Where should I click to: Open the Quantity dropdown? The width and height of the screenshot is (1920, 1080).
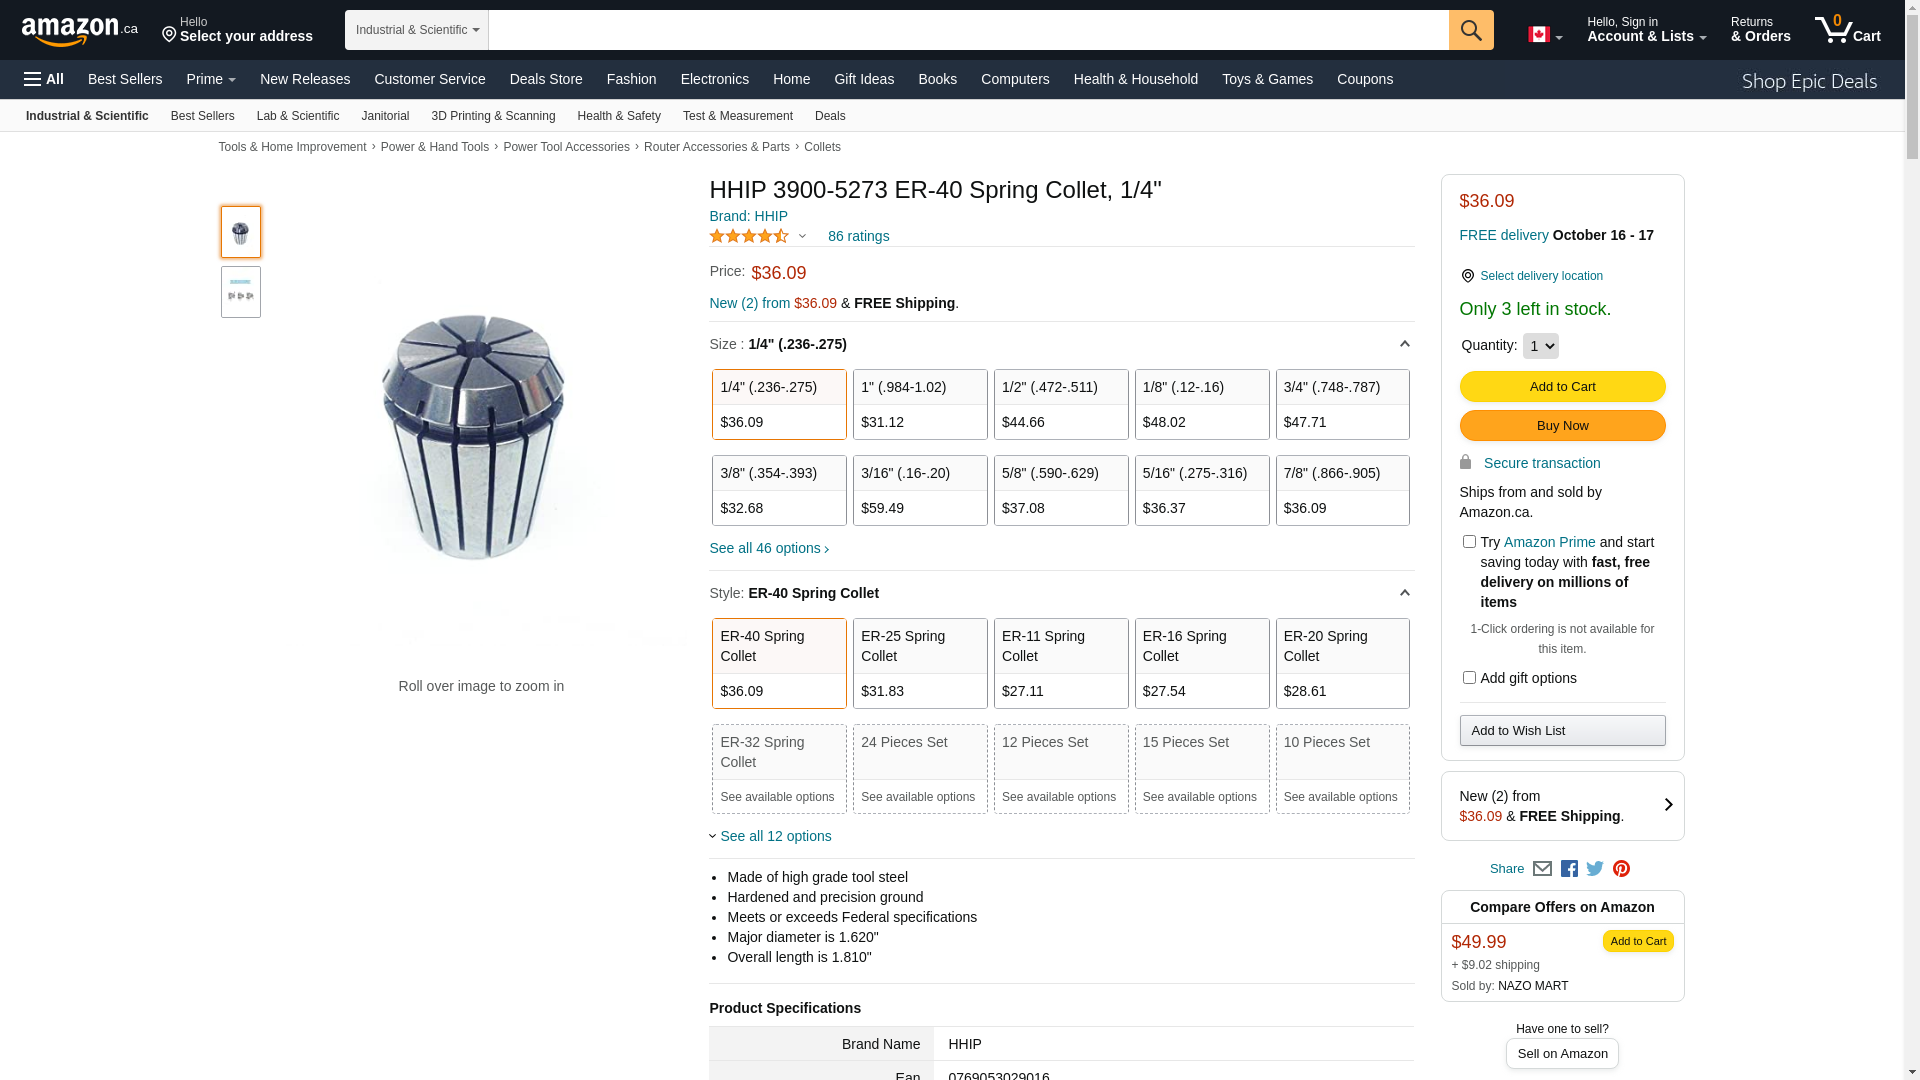pos(1540,346)
